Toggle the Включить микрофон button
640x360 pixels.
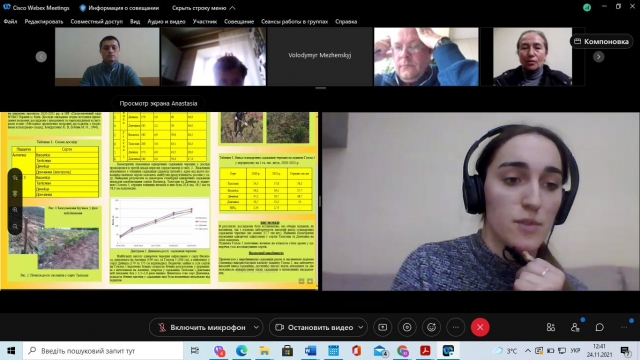coord(202,327)
